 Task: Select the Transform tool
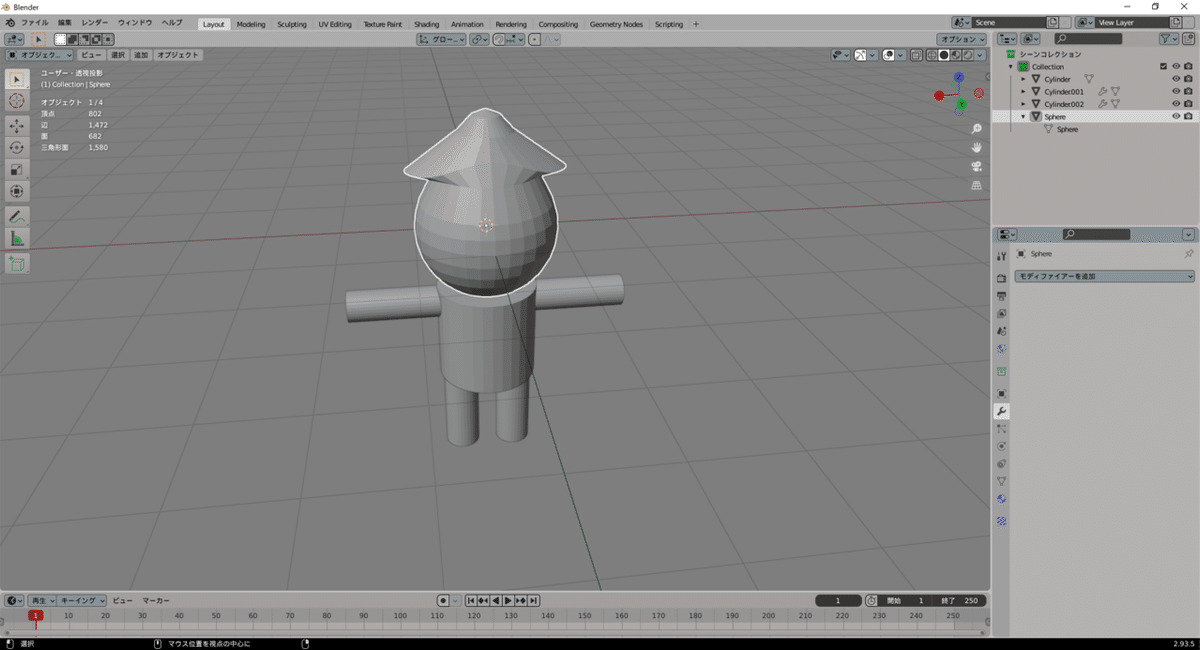click(x=17, y=191)
